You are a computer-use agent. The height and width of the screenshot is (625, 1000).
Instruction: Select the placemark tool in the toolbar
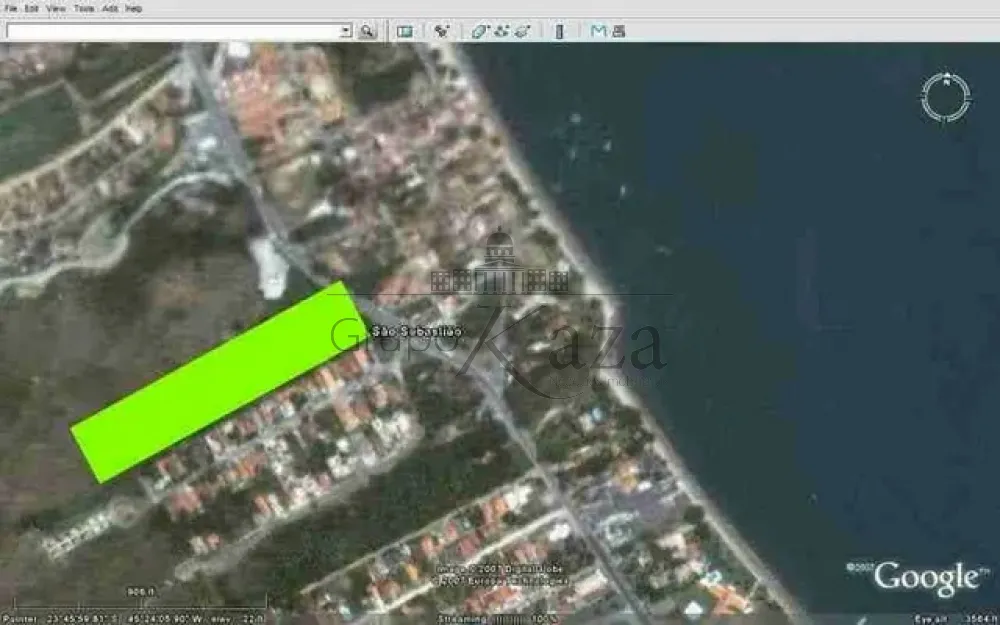pyautogui.click(x=440, y=30)
